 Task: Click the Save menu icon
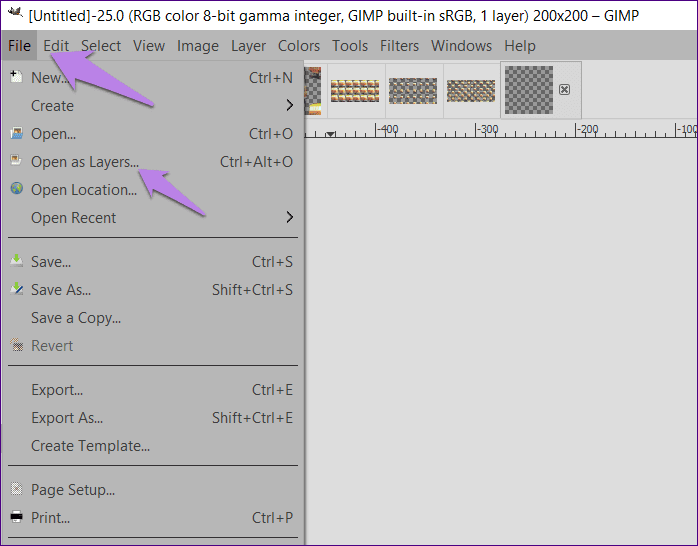(16, 260)
